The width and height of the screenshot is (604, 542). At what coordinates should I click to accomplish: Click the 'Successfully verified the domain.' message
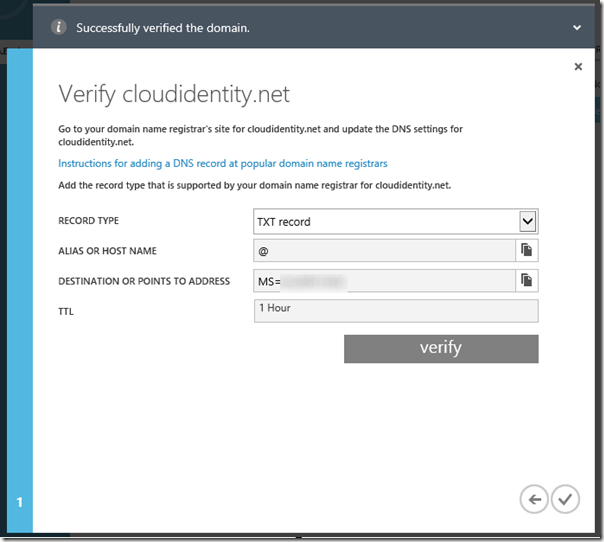point(163,28)
